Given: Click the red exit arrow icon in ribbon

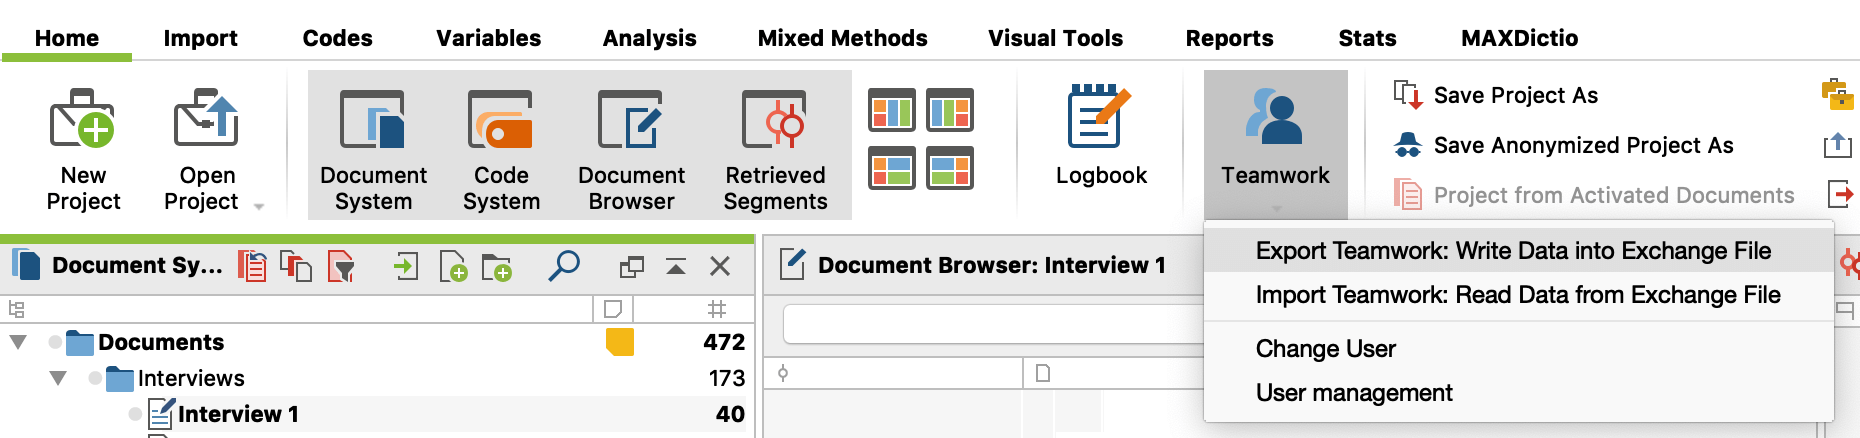Looking at the screenshot, I should pyautogui.click(x=1840, y=193).
